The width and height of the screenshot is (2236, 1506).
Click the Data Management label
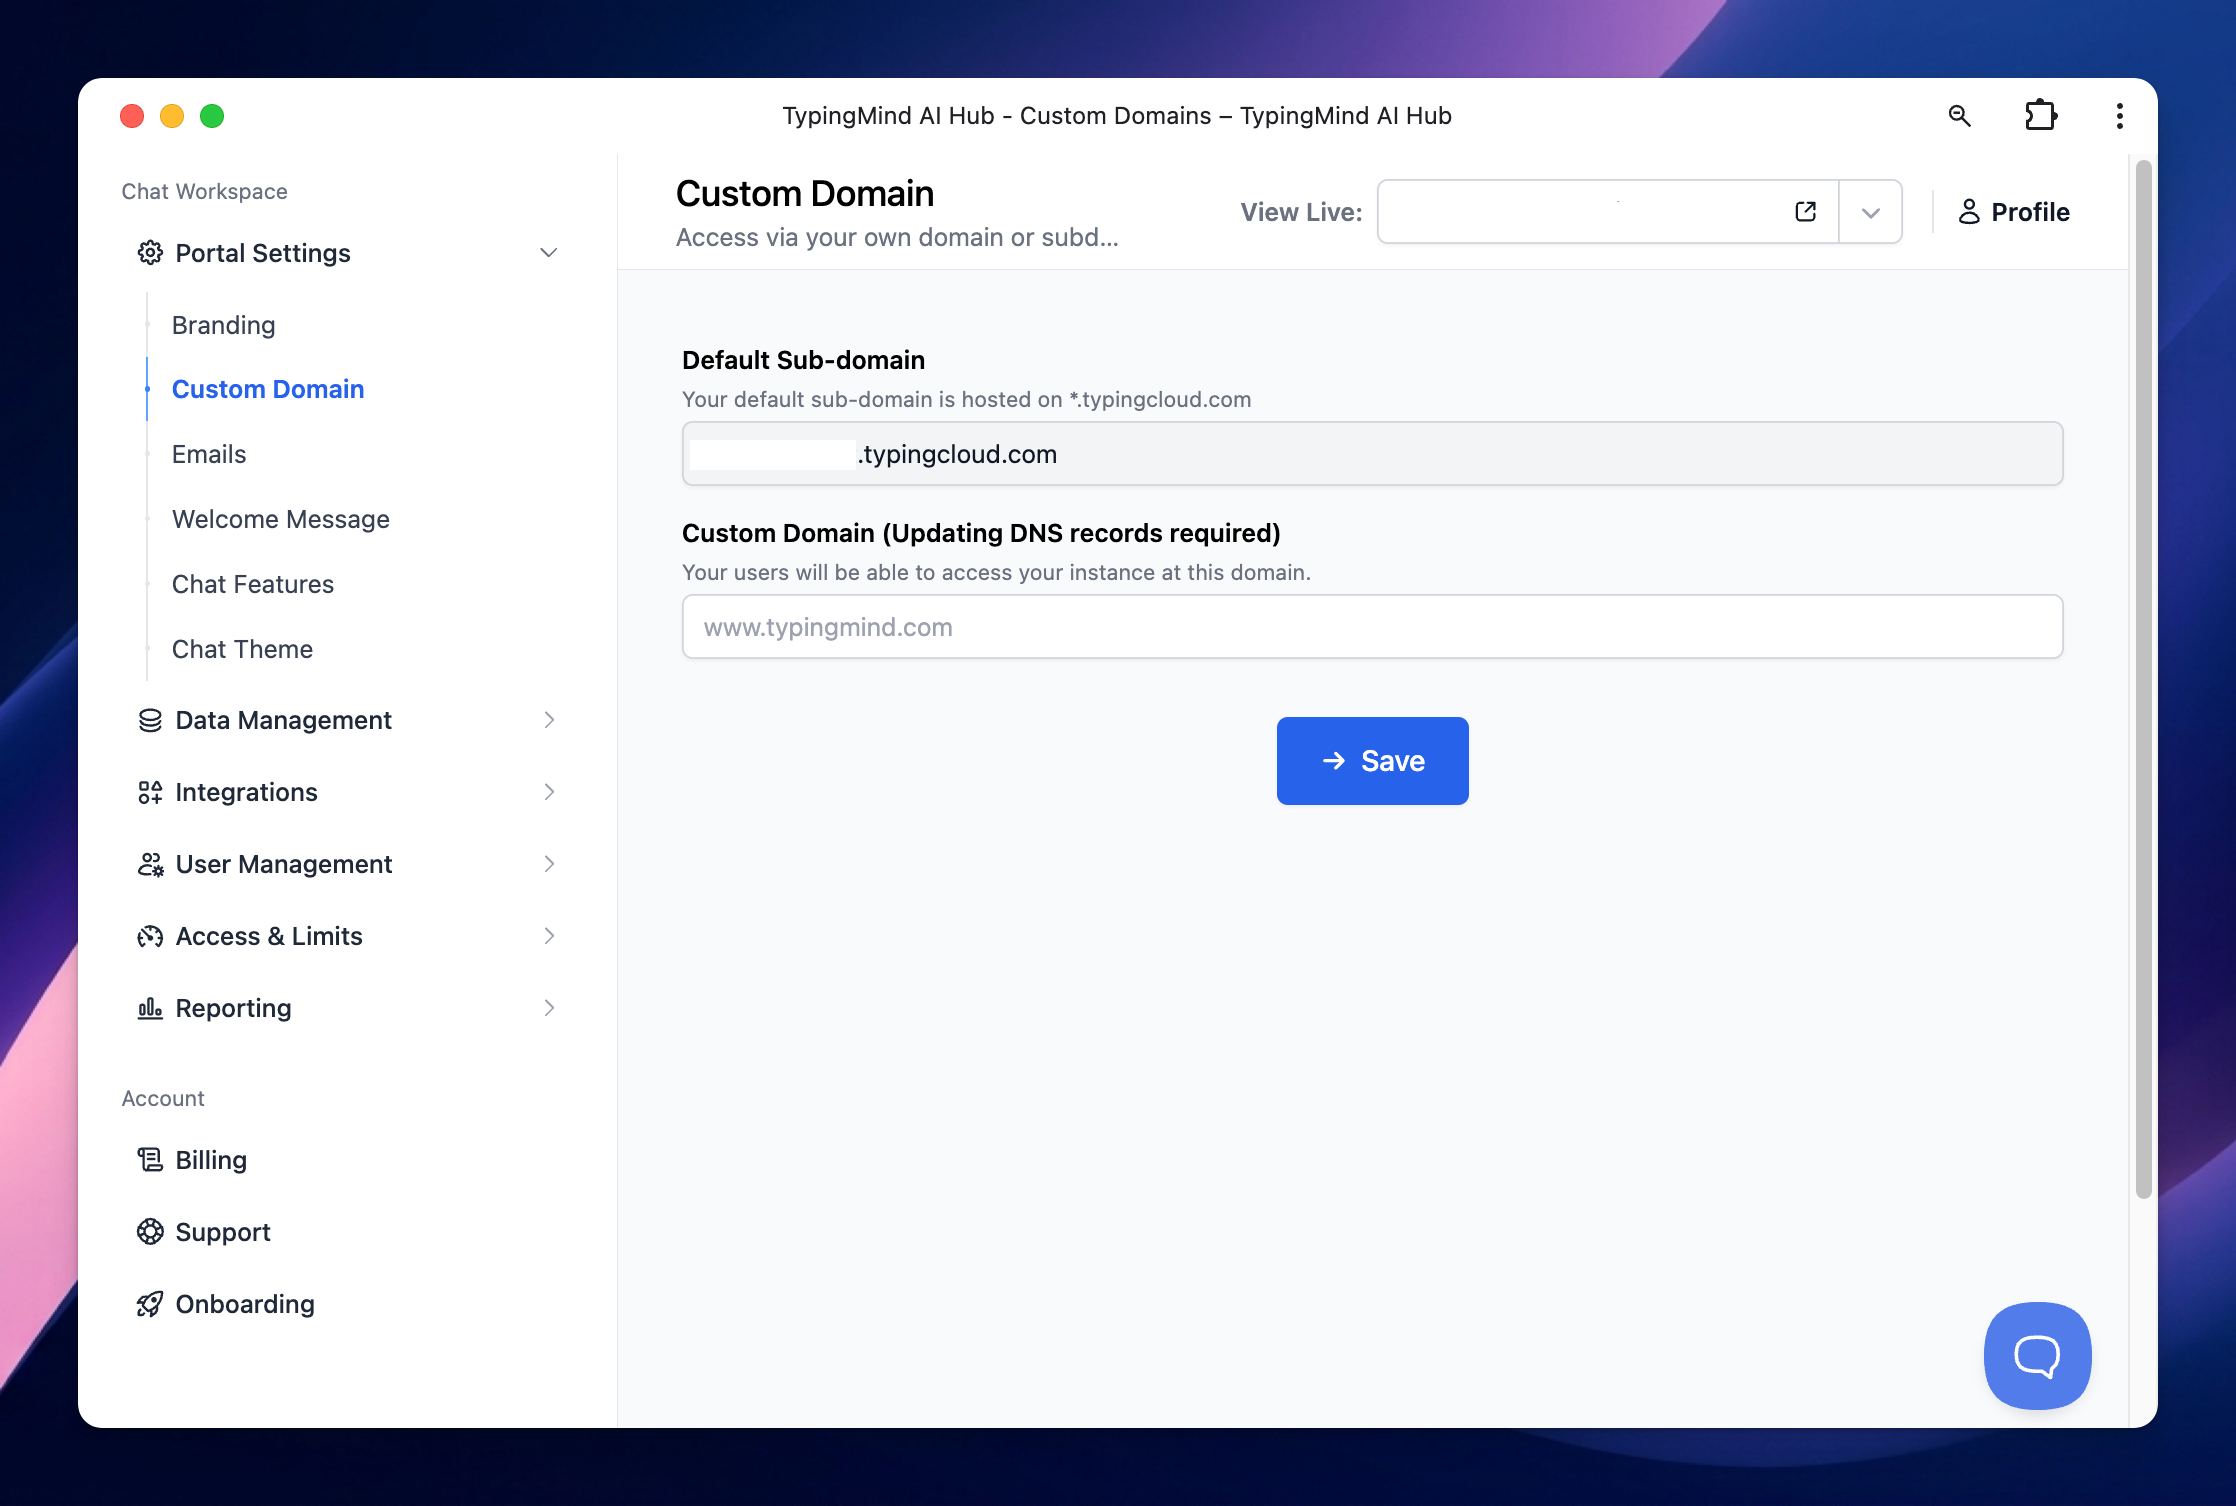coord(284,720)
